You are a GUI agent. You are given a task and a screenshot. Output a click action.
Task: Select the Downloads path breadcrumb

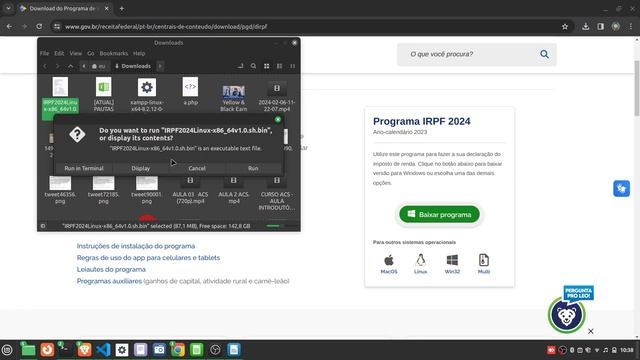tap(133, 66)
